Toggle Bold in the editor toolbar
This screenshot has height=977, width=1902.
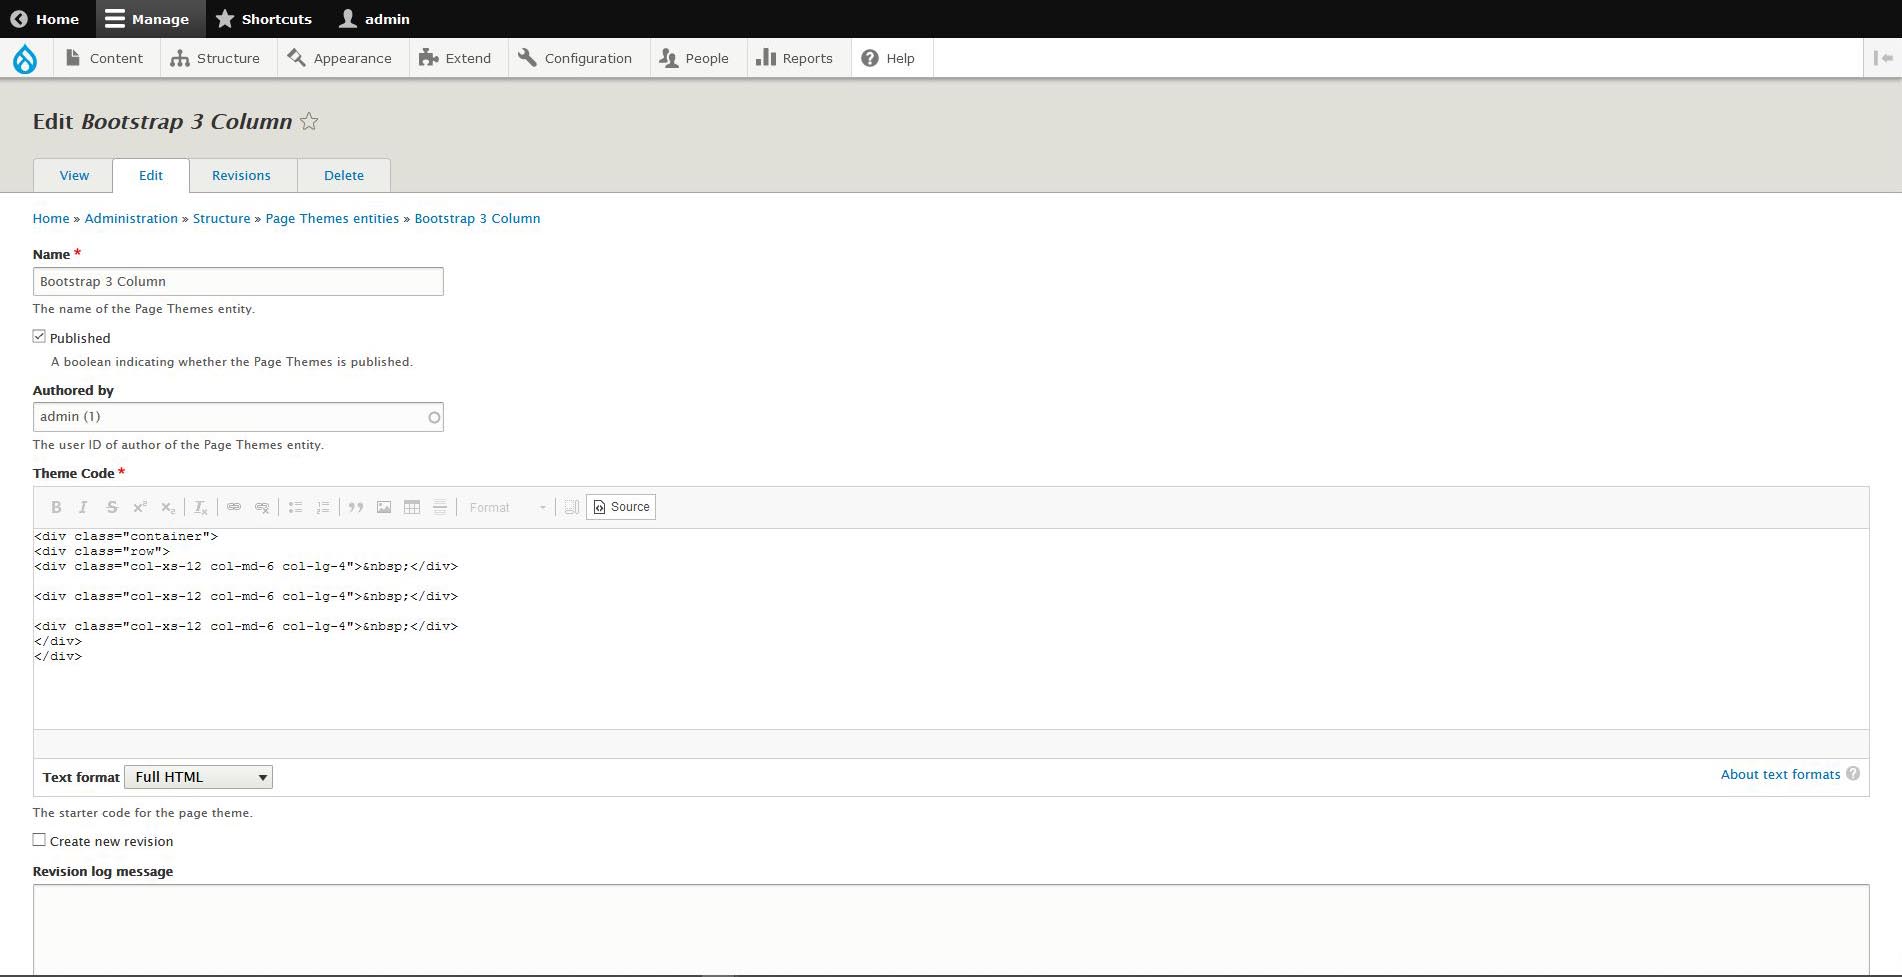coord(56,508)
